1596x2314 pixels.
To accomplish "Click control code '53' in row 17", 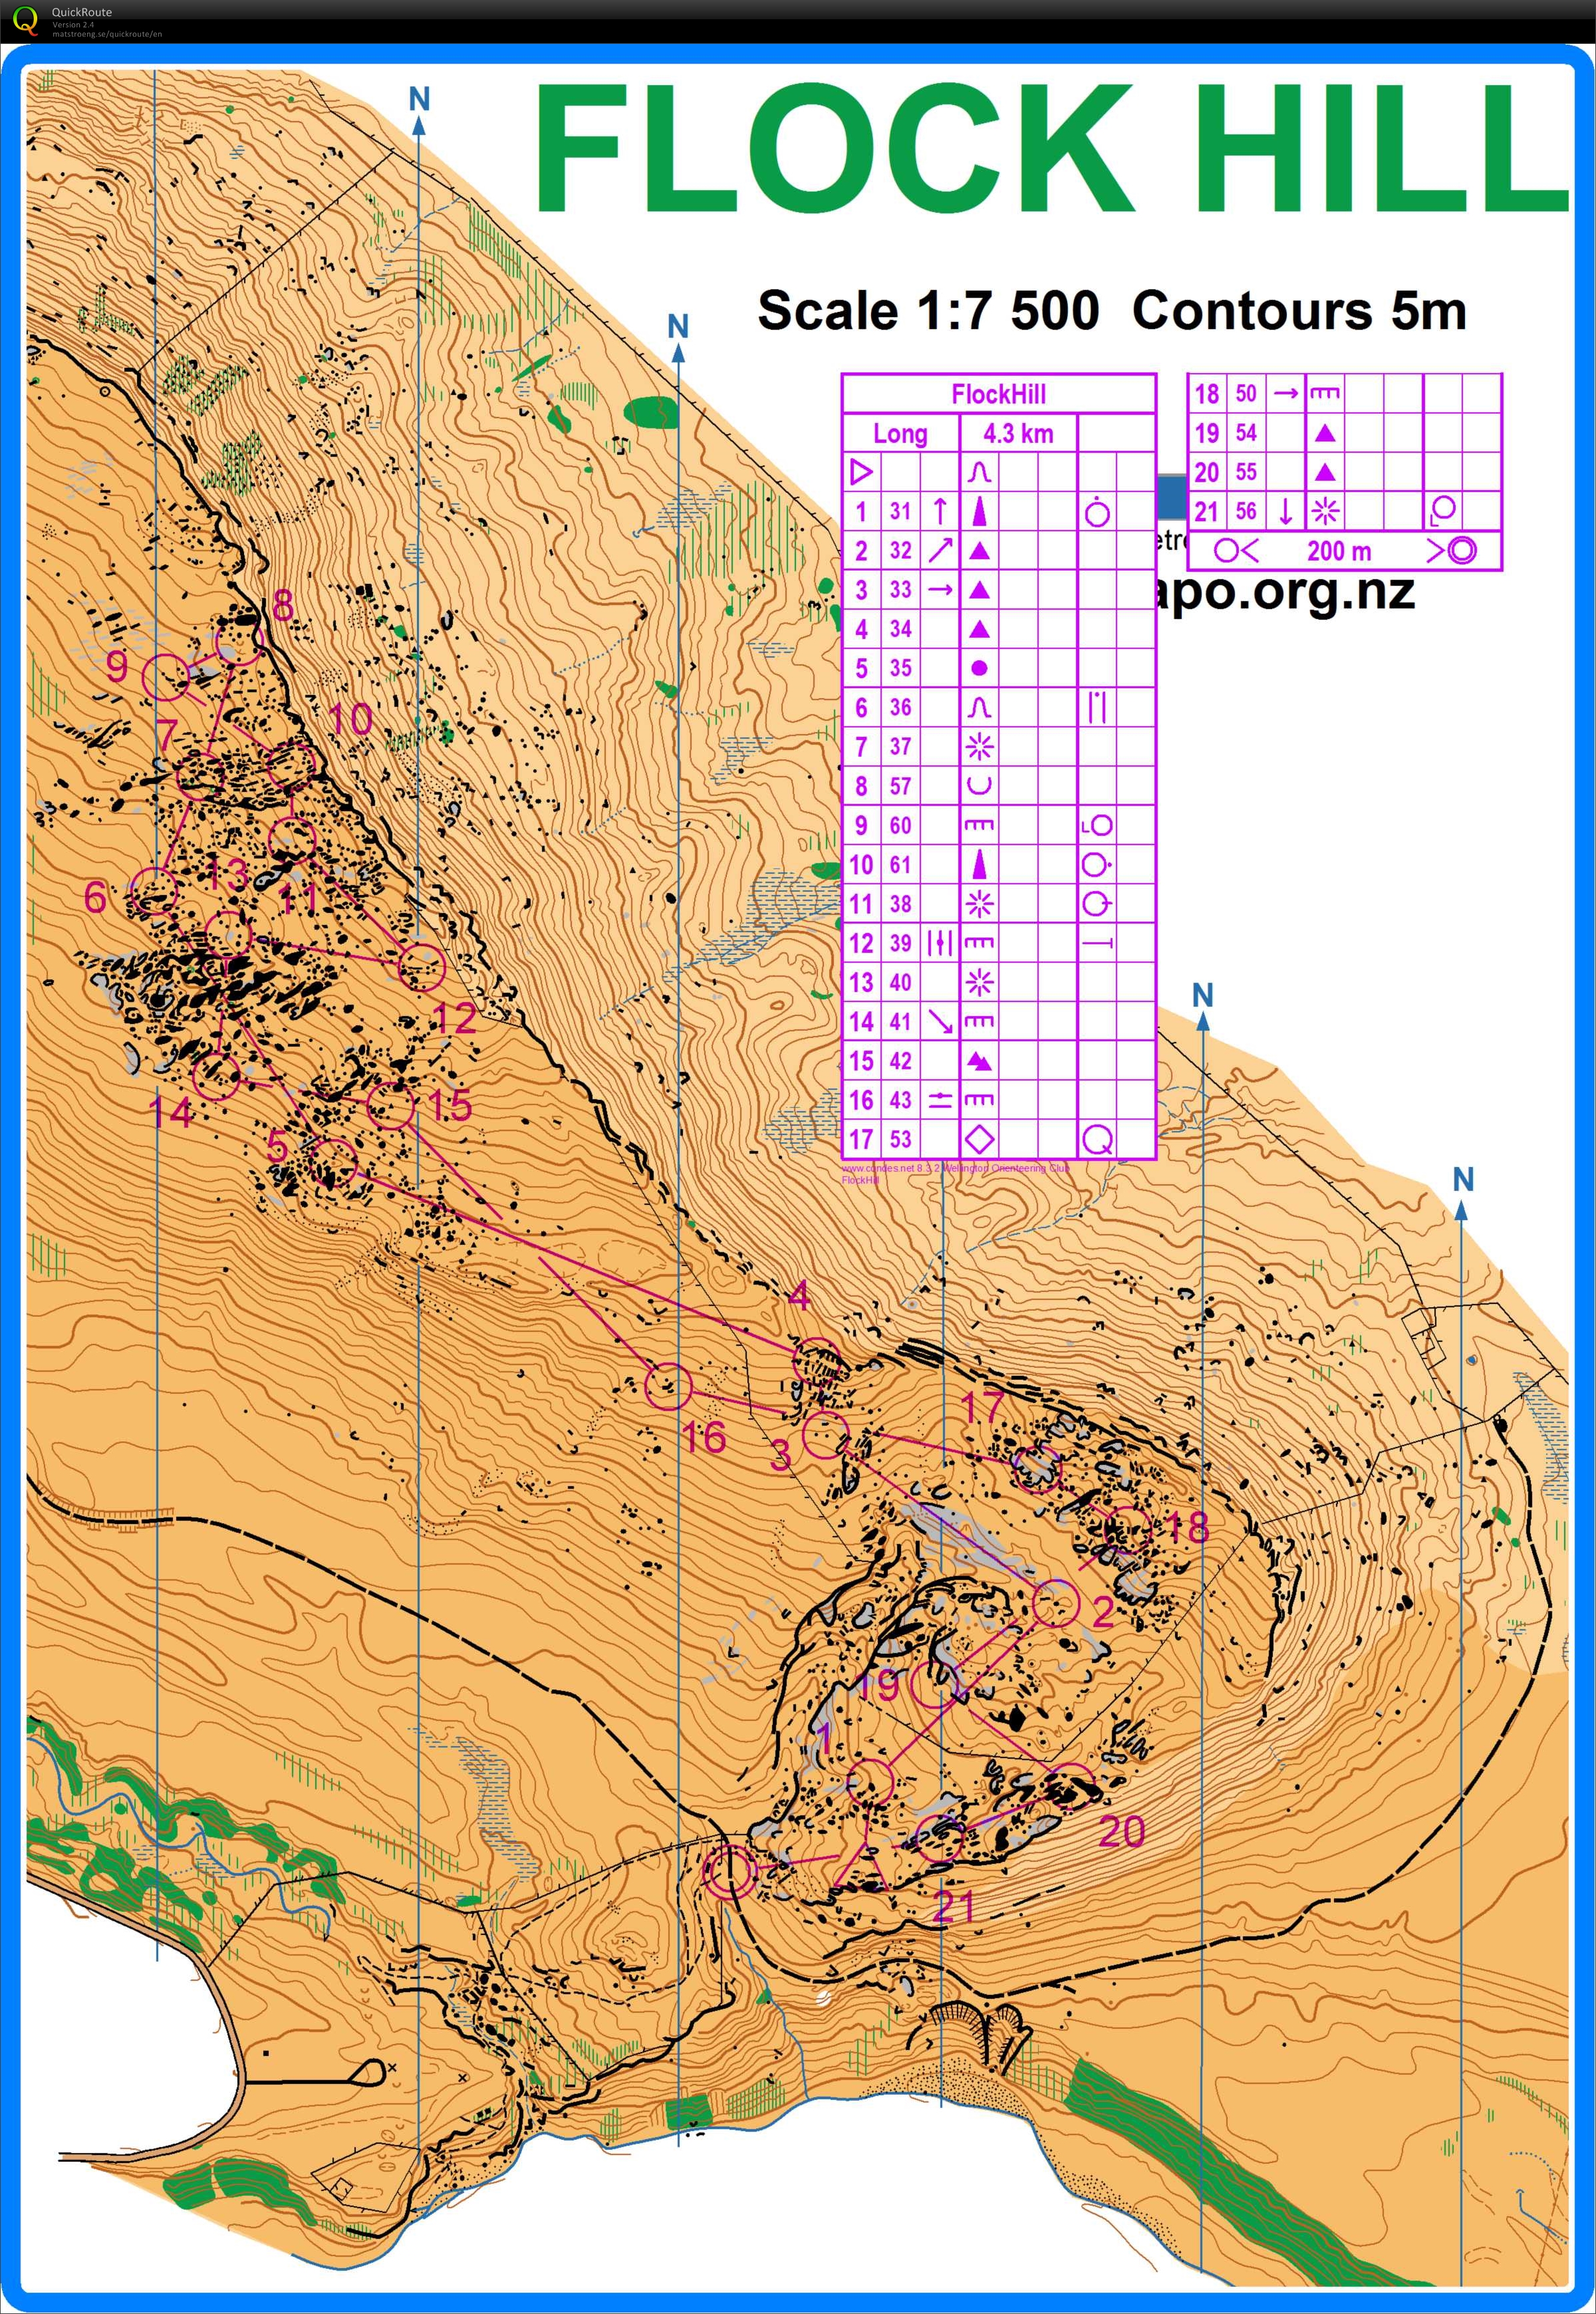I will pyautogui.click(x=900, y=1139).
